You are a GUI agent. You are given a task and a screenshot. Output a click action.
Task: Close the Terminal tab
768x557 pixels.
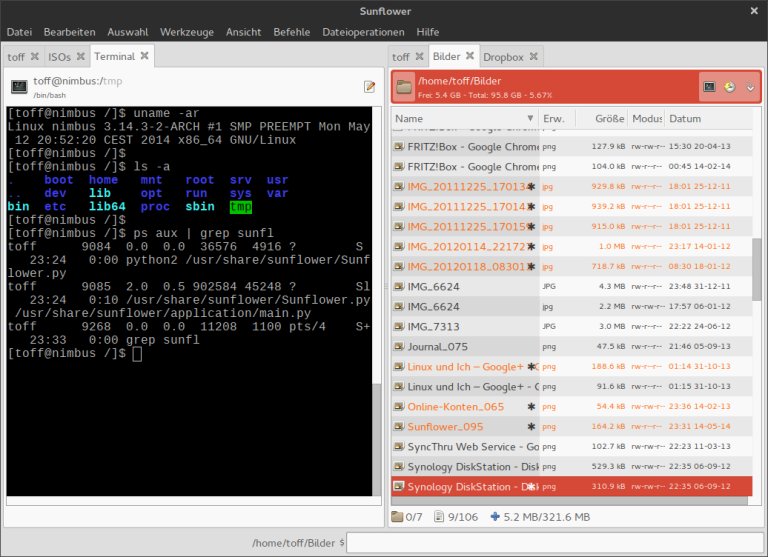point(144,56)
